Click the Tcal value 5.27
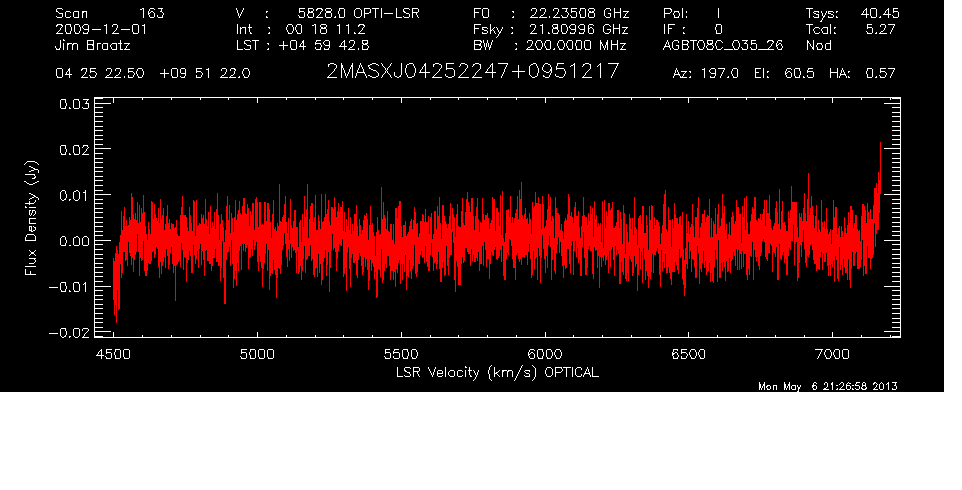 880,29
